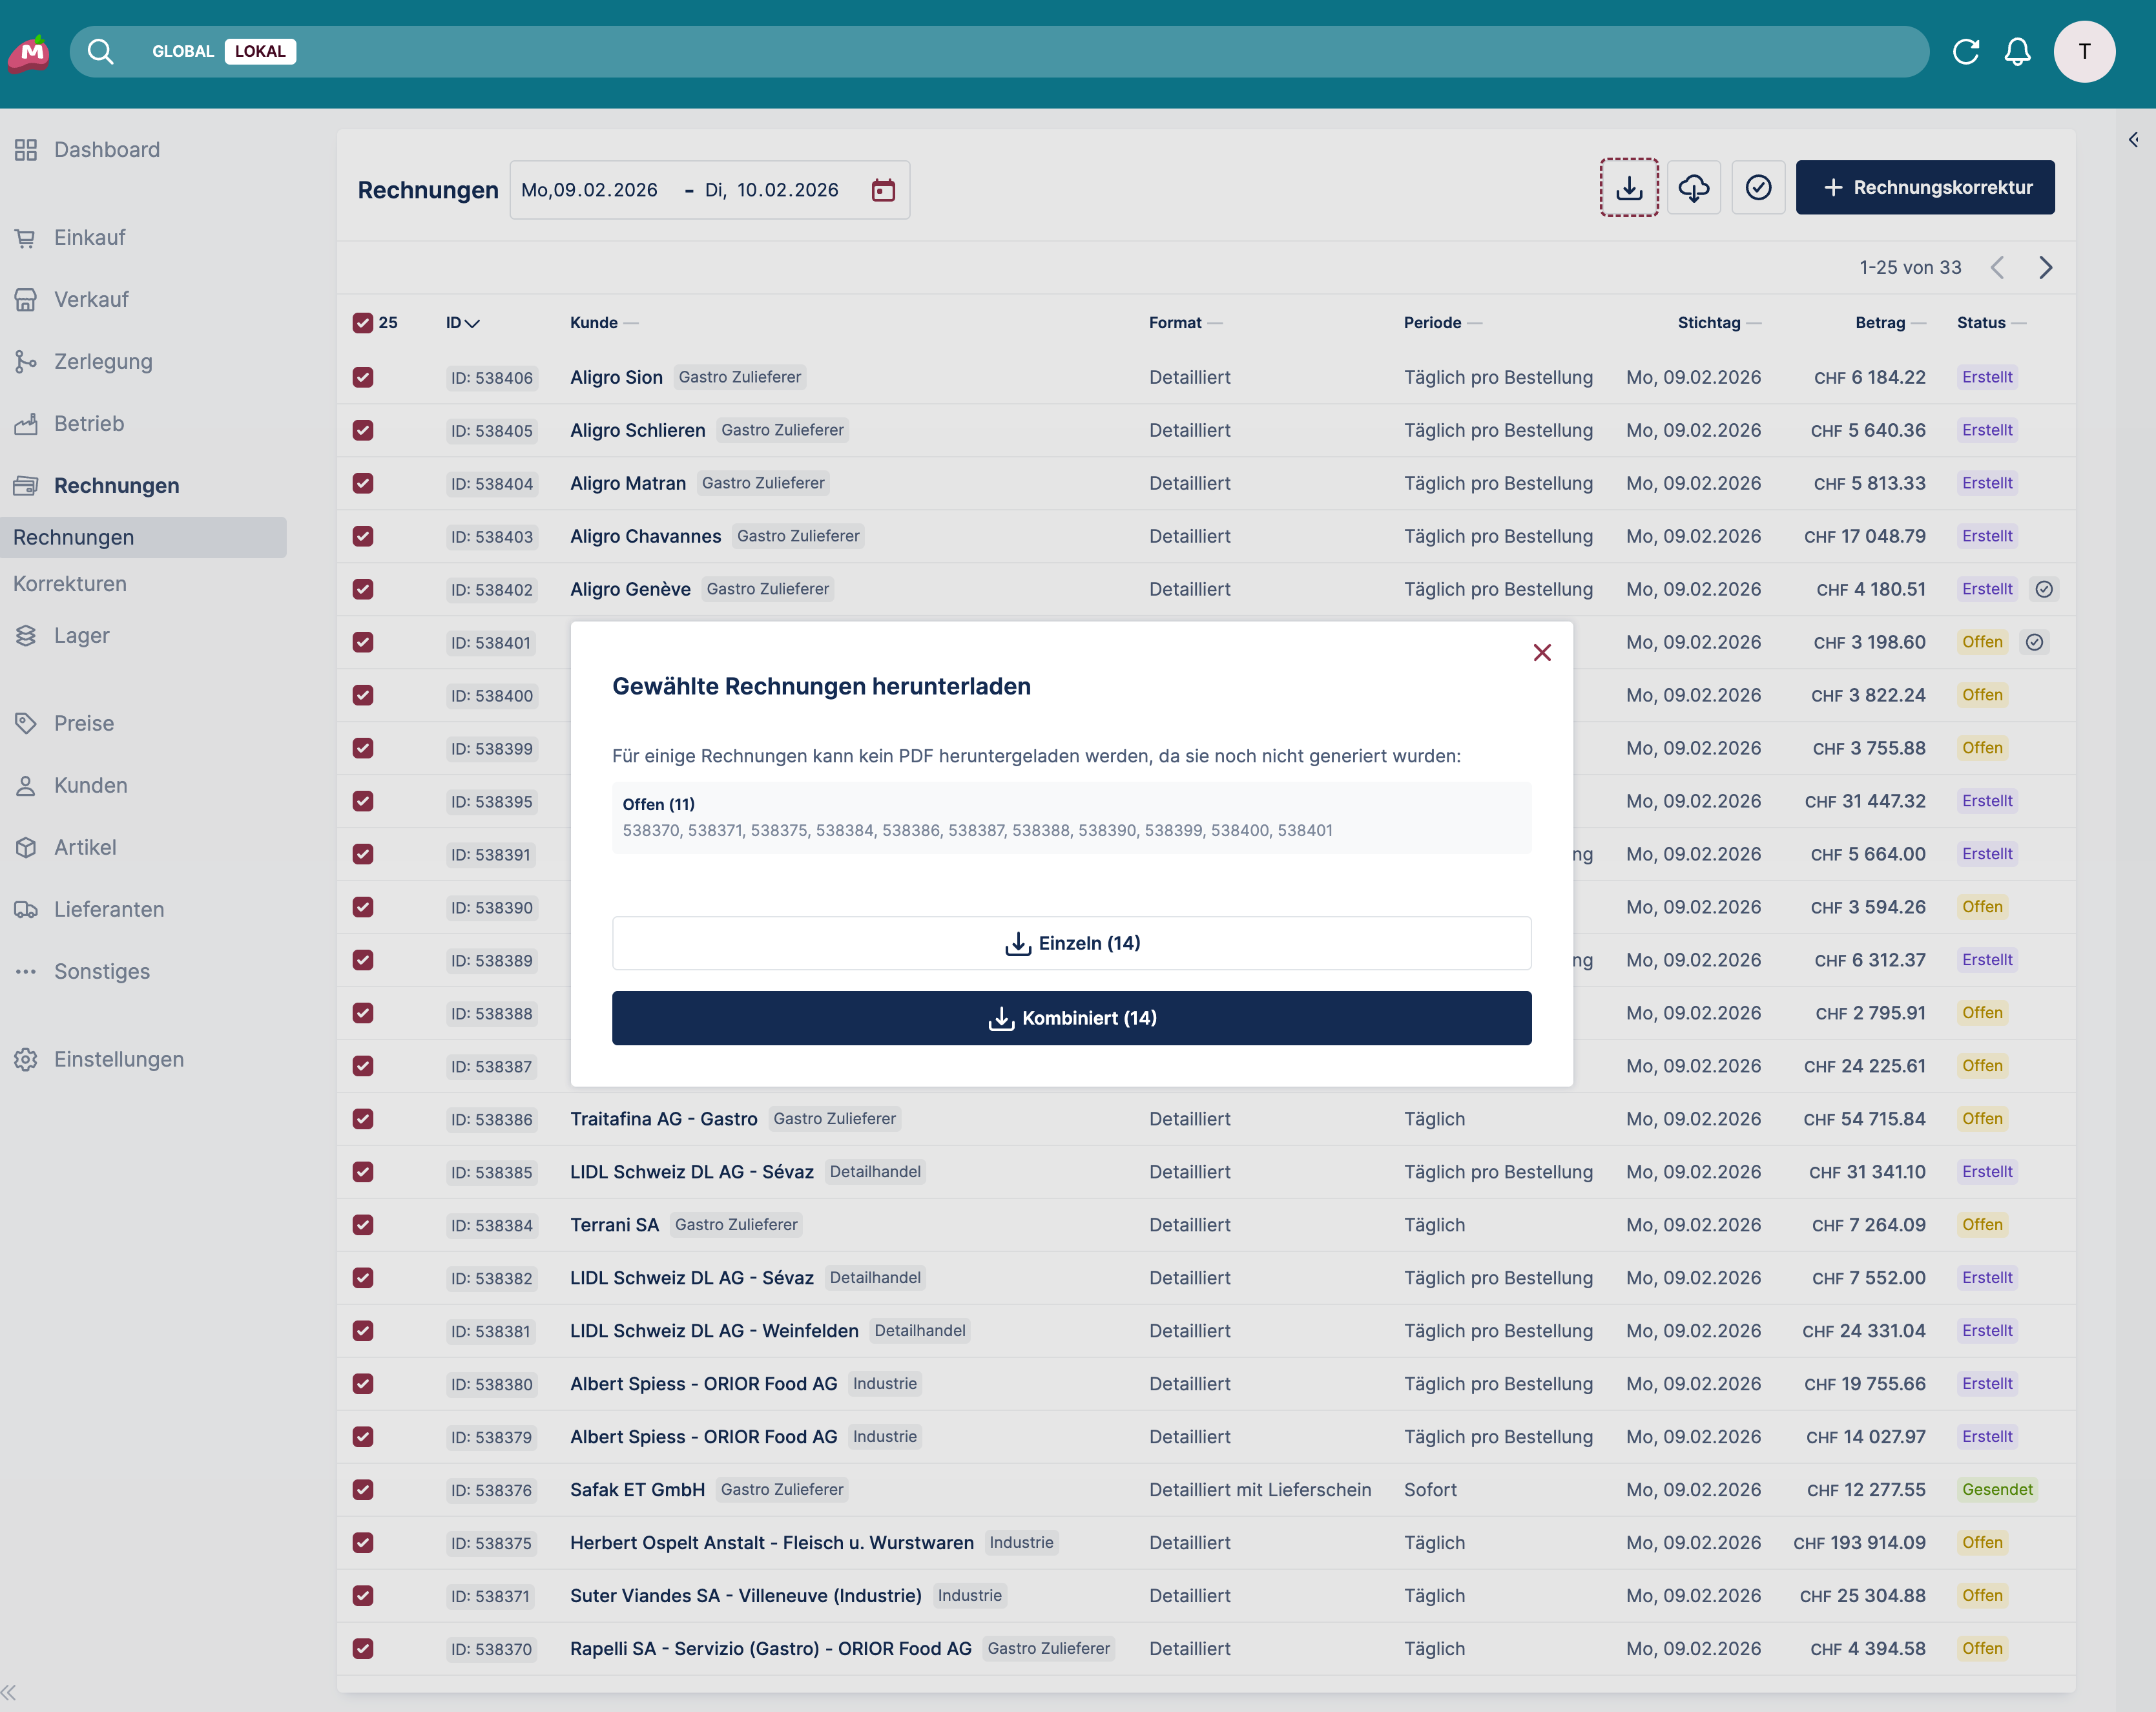Go to next page of invoices

(2046, 267)
